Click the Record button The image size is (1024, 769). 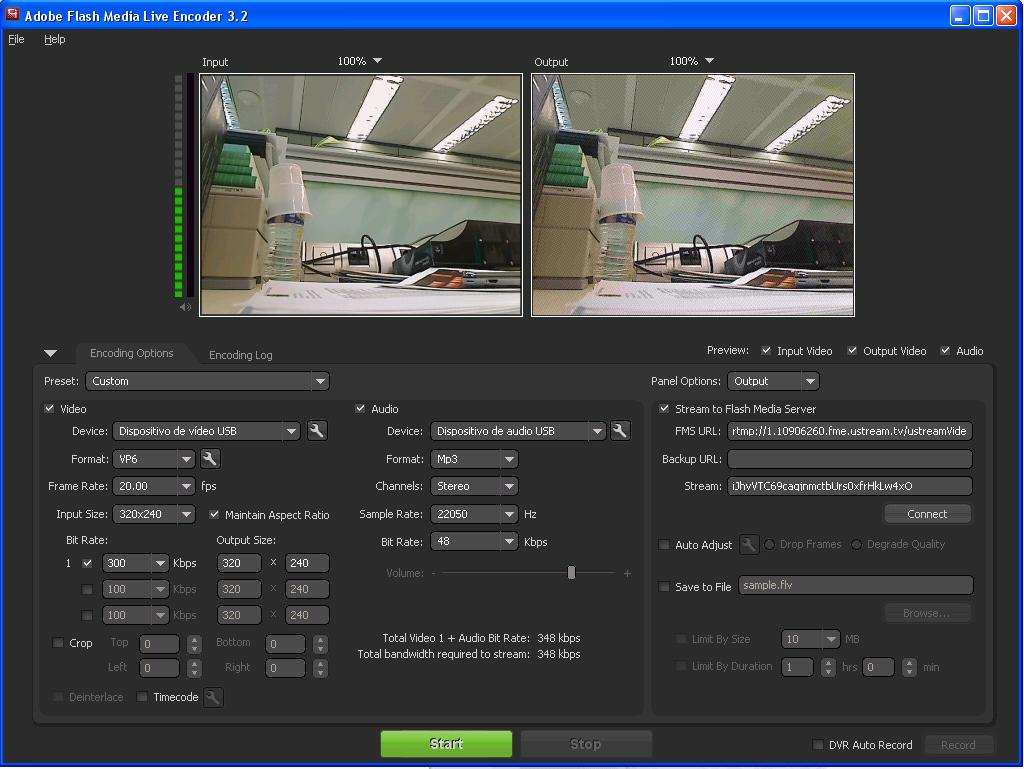pos(958,745)
